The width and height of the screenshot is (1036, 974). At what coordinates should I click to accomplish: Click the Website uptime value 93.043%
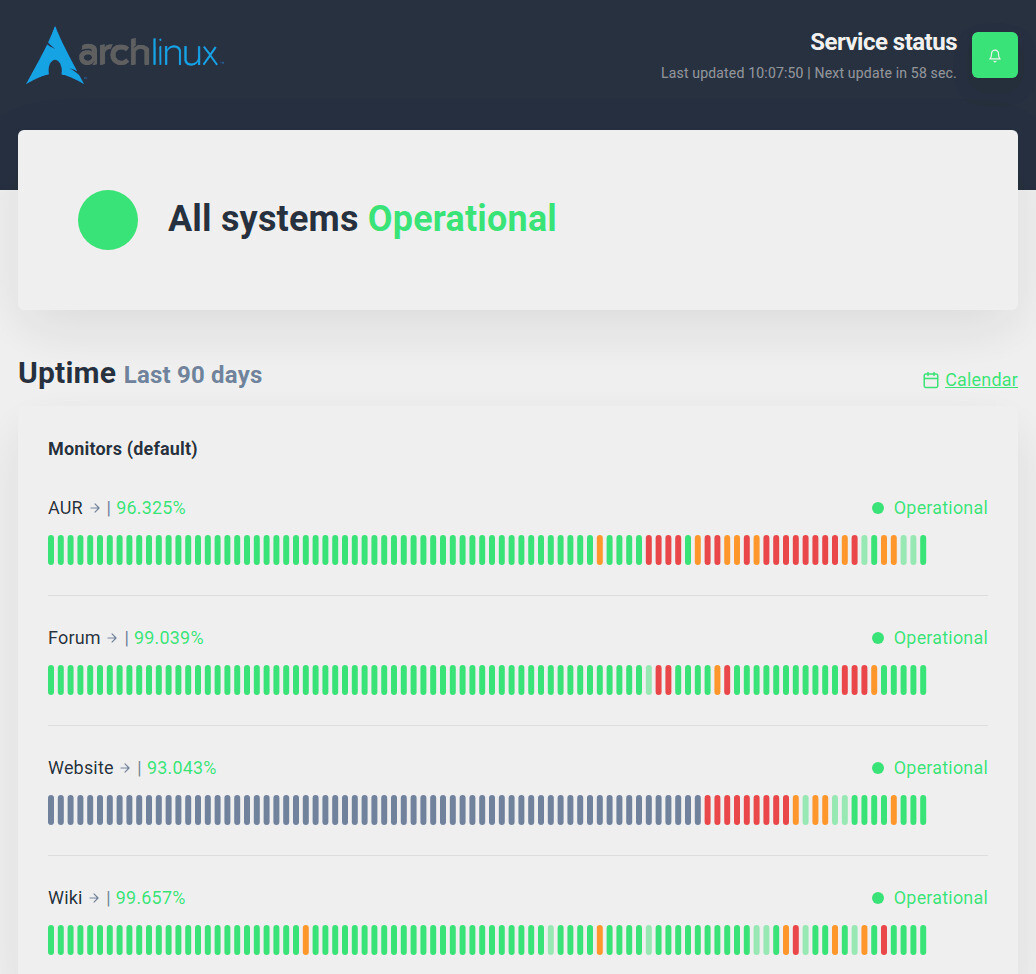coord(182,768)
